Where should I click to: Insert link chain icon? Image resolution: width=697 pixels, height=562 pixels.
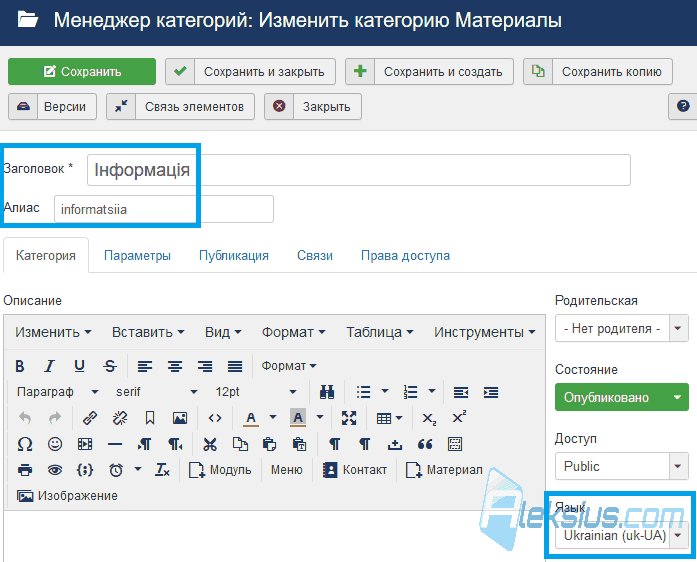90,418
